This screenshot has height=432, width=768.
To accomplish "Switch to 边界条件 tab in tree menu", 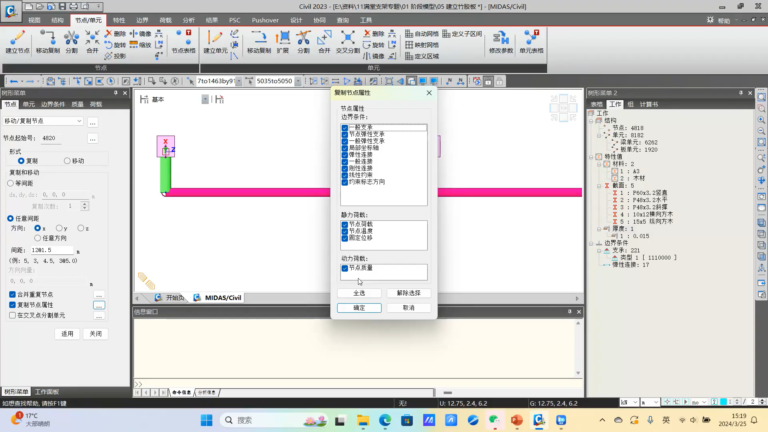I will coord(52,104).
